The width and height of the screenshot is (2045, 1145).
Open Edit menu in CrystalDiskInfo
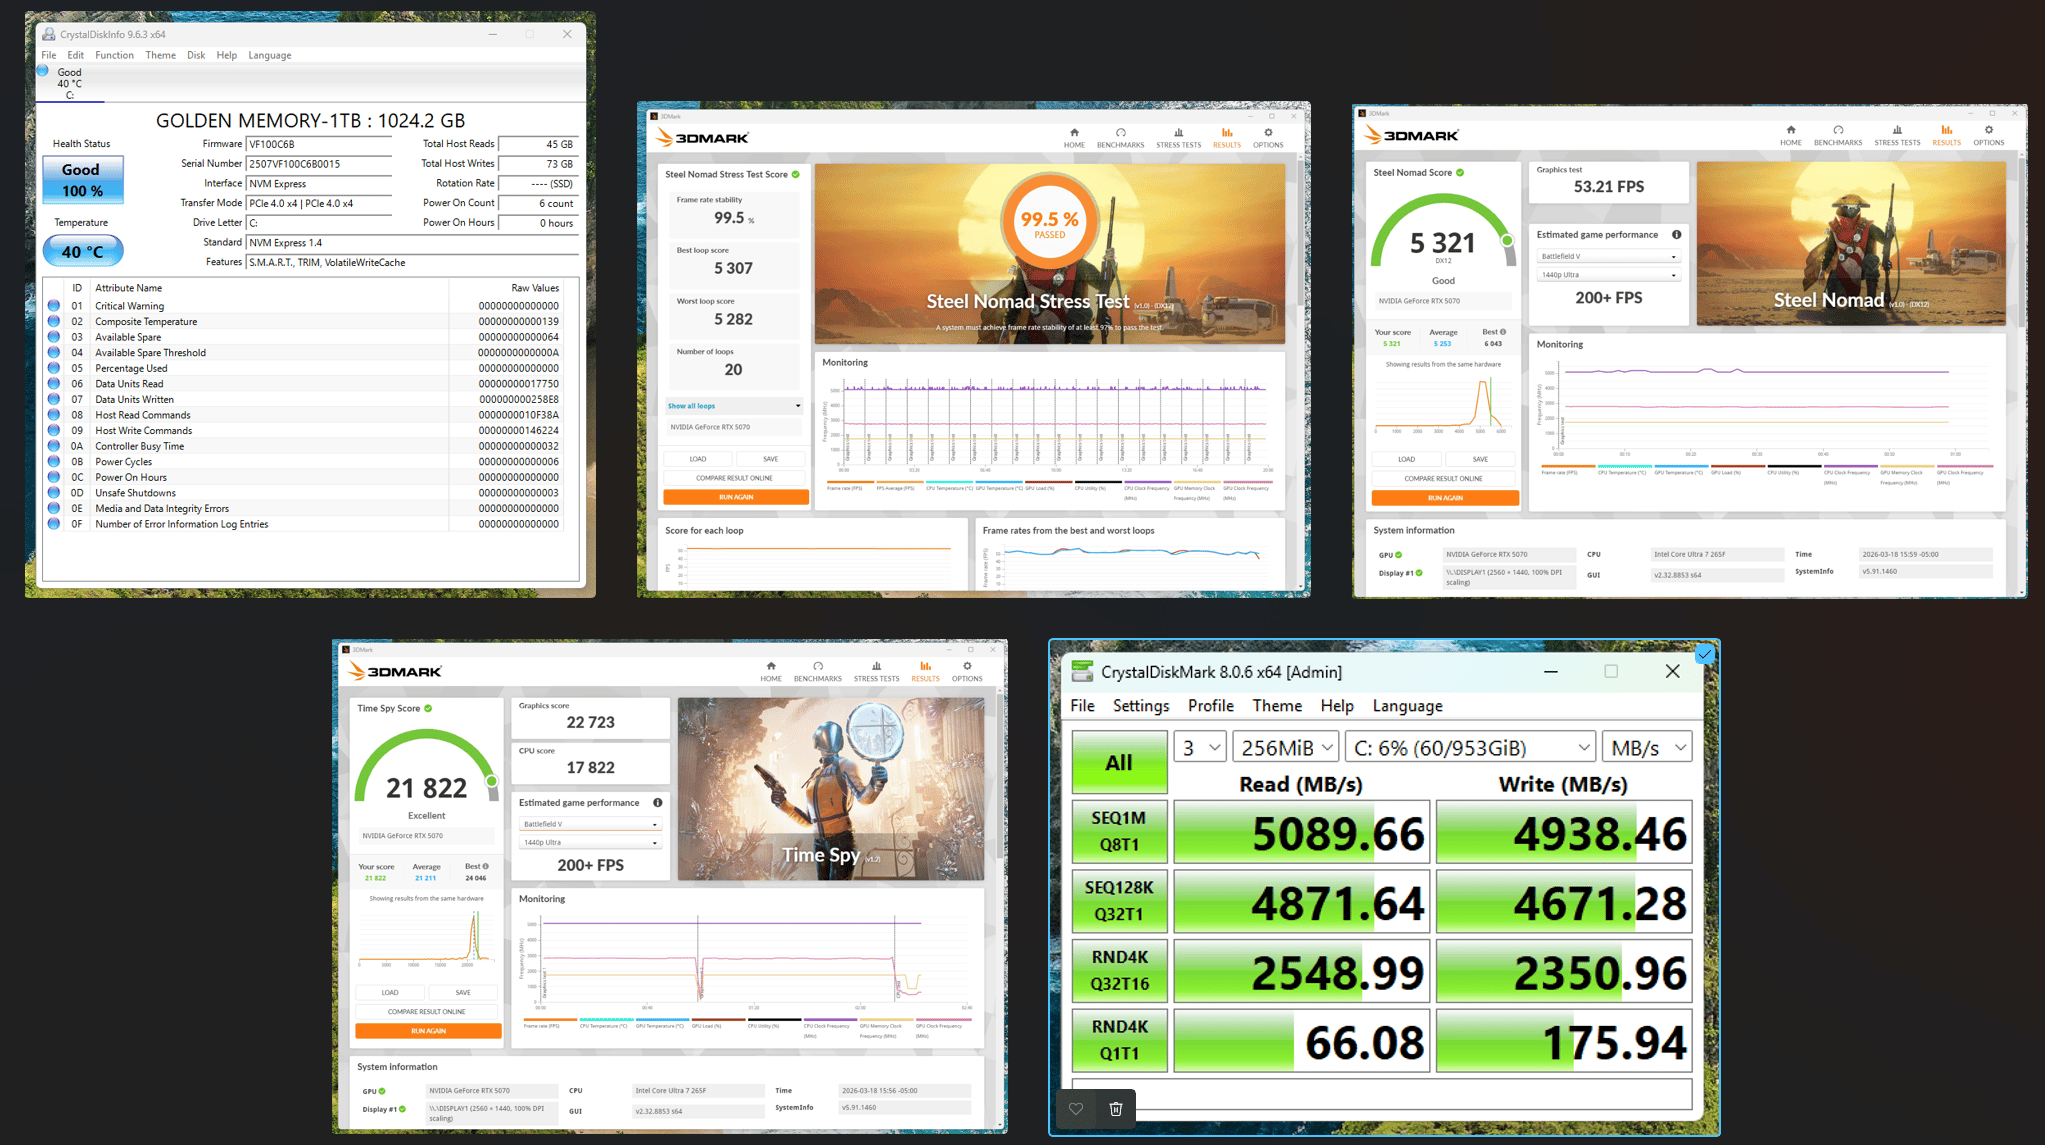pyautogui.click(x=76, y=55)
